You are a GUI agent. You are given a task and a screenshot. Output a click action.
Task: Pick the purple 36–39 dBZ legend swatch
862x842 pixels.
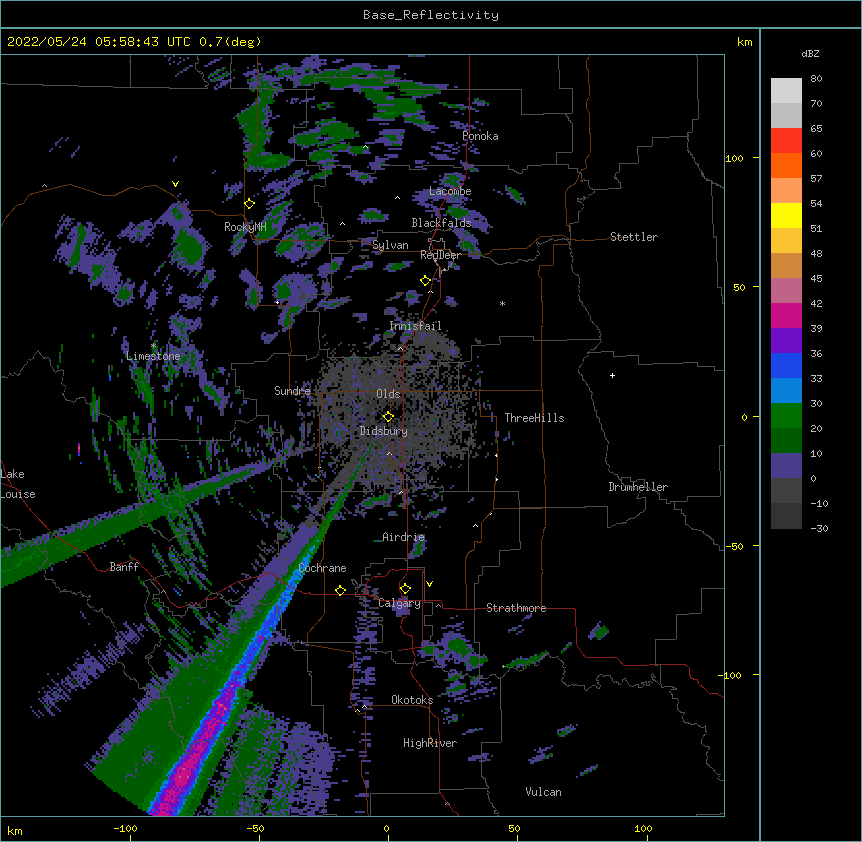click(786, 341)
